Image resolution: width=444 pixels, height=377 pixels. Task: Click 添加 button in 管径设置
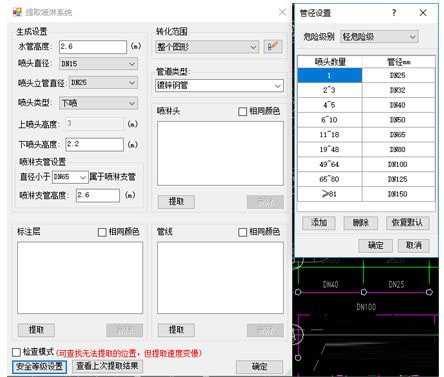(319, 223)
